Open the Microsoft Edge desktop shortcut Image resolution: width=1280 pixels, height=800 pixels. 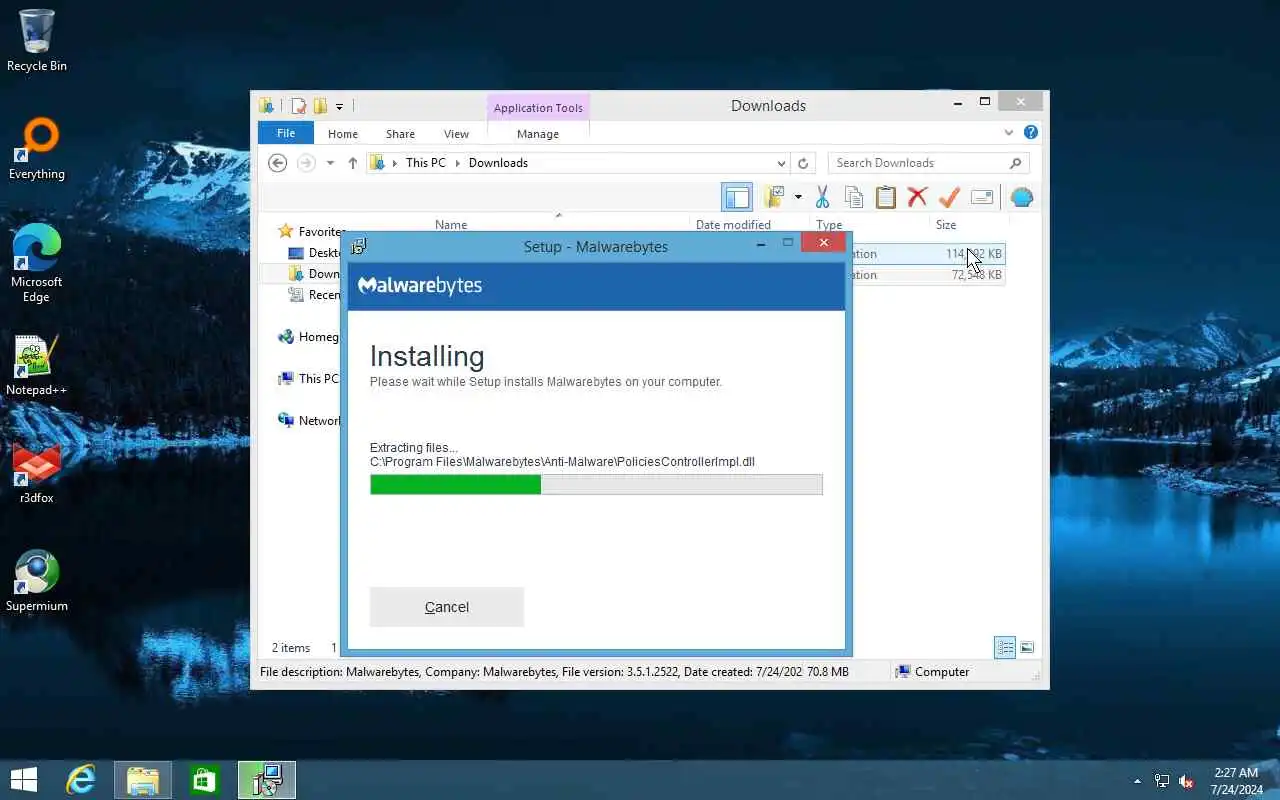click(x=37, y=263)
